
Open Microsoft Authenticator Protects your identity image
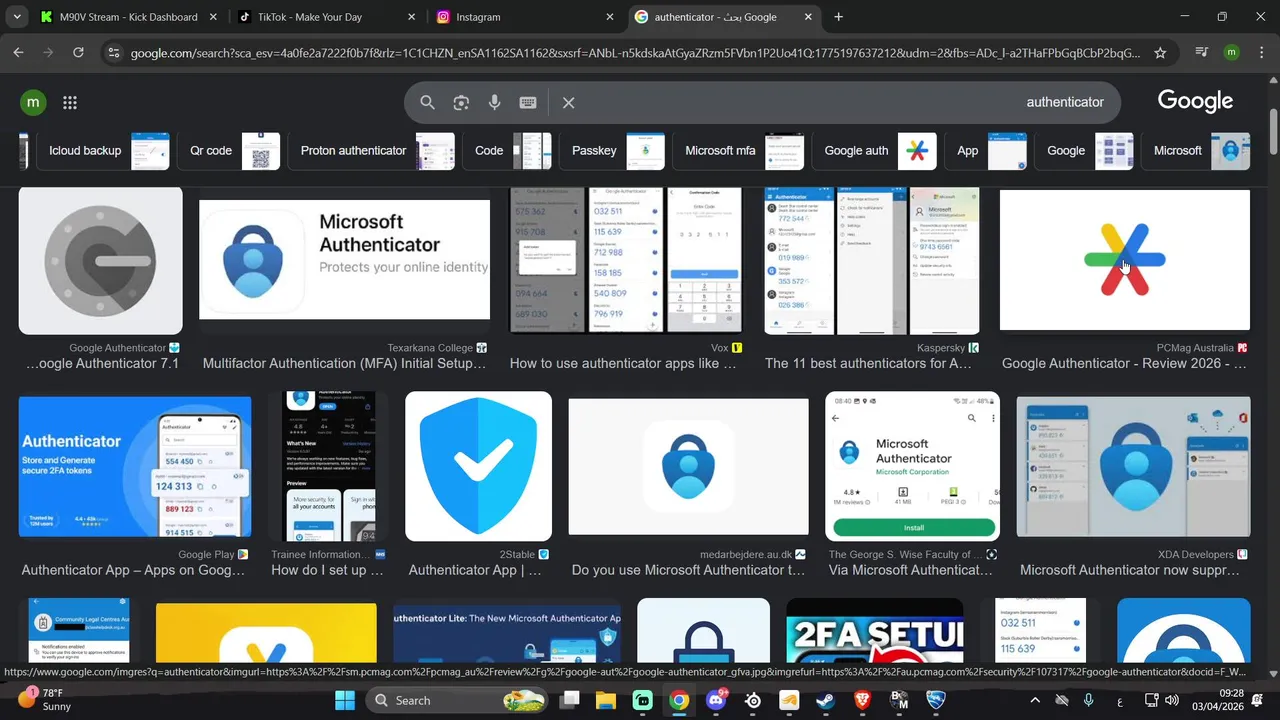(344, 260)
